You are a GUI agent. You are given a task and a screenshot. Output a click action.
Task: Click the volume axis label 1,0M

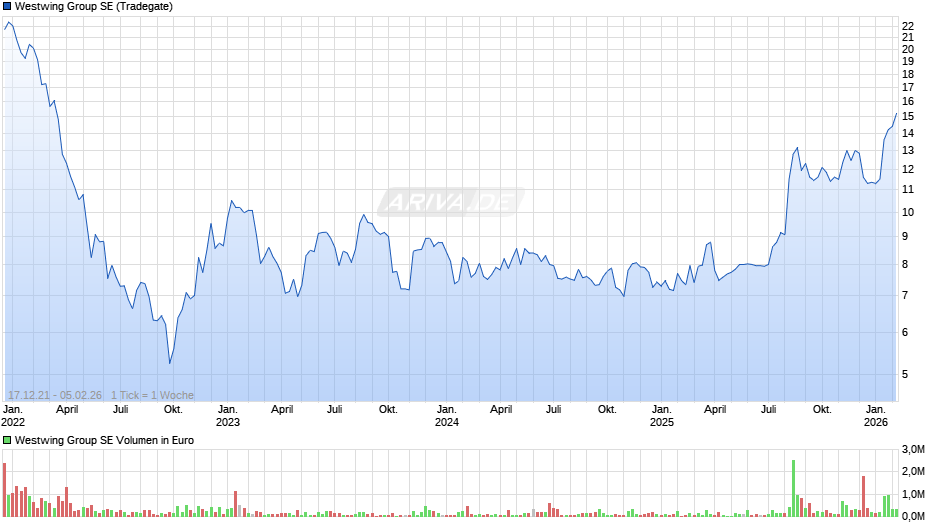pos(913,494)
